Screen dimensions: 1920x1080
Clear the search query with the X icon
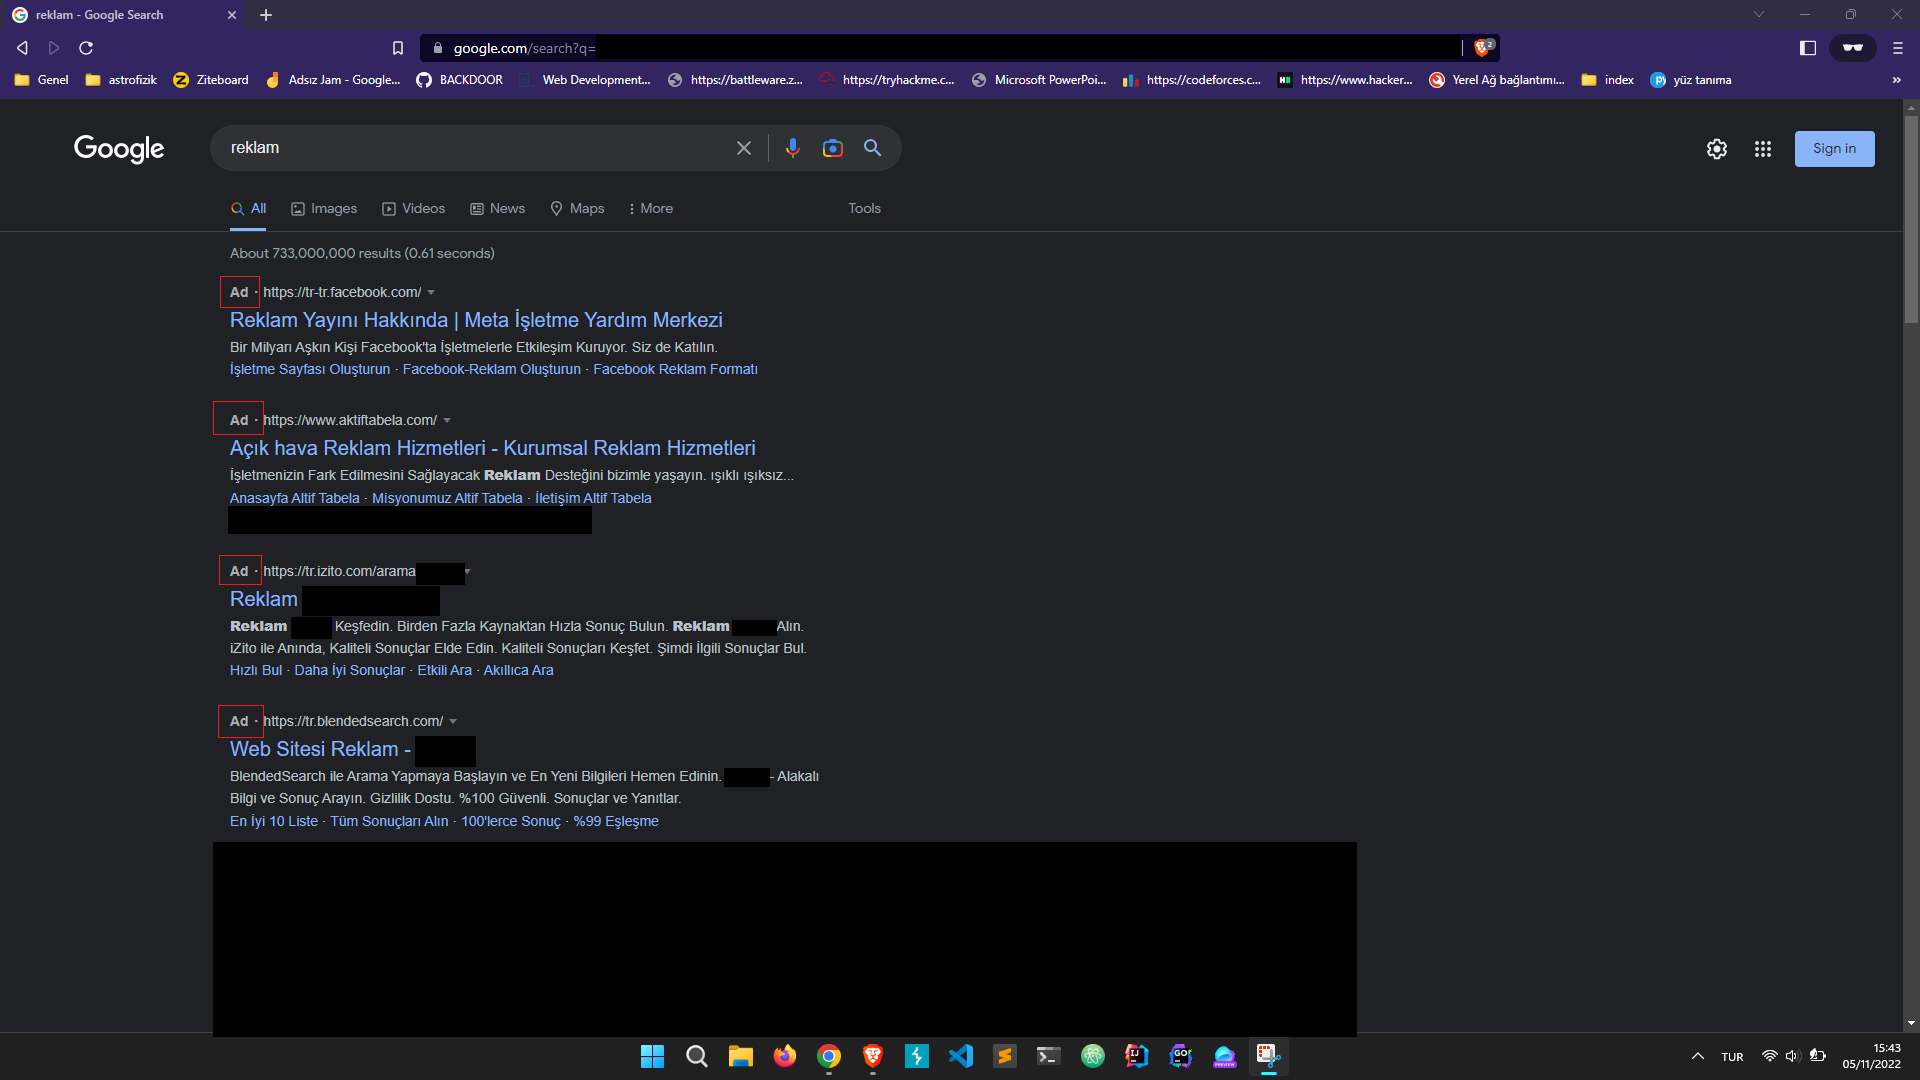coord(744,147)
